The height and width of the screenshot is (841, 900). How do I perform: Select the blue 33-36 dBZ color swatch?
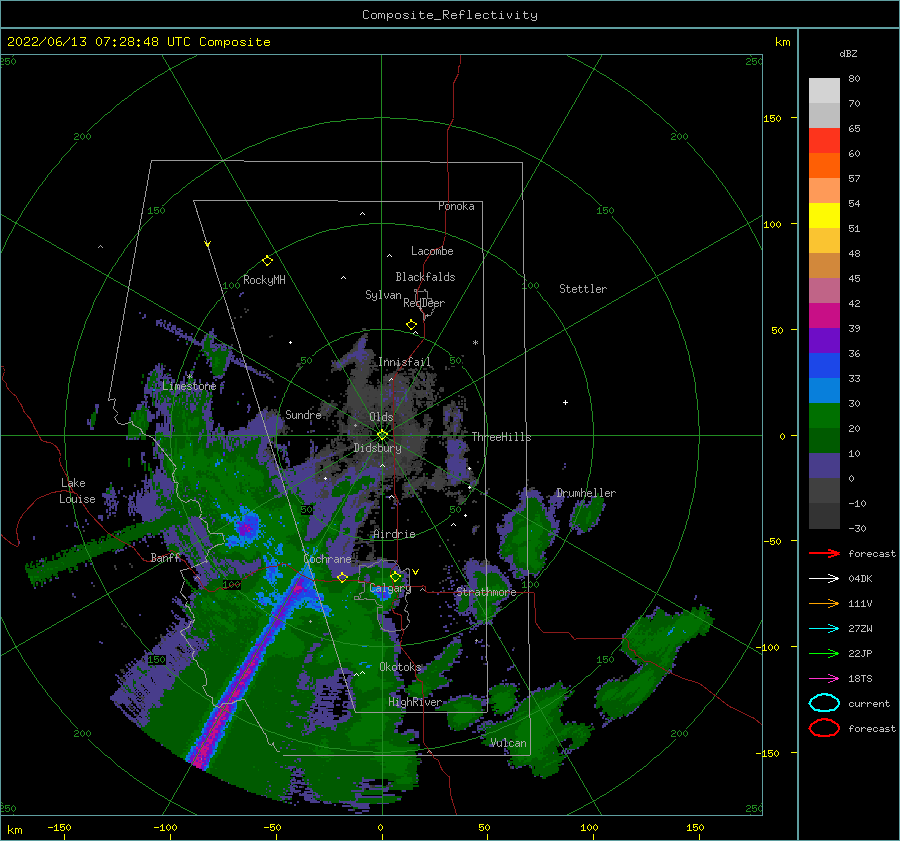pyautogui.click(x=824, y=365)
